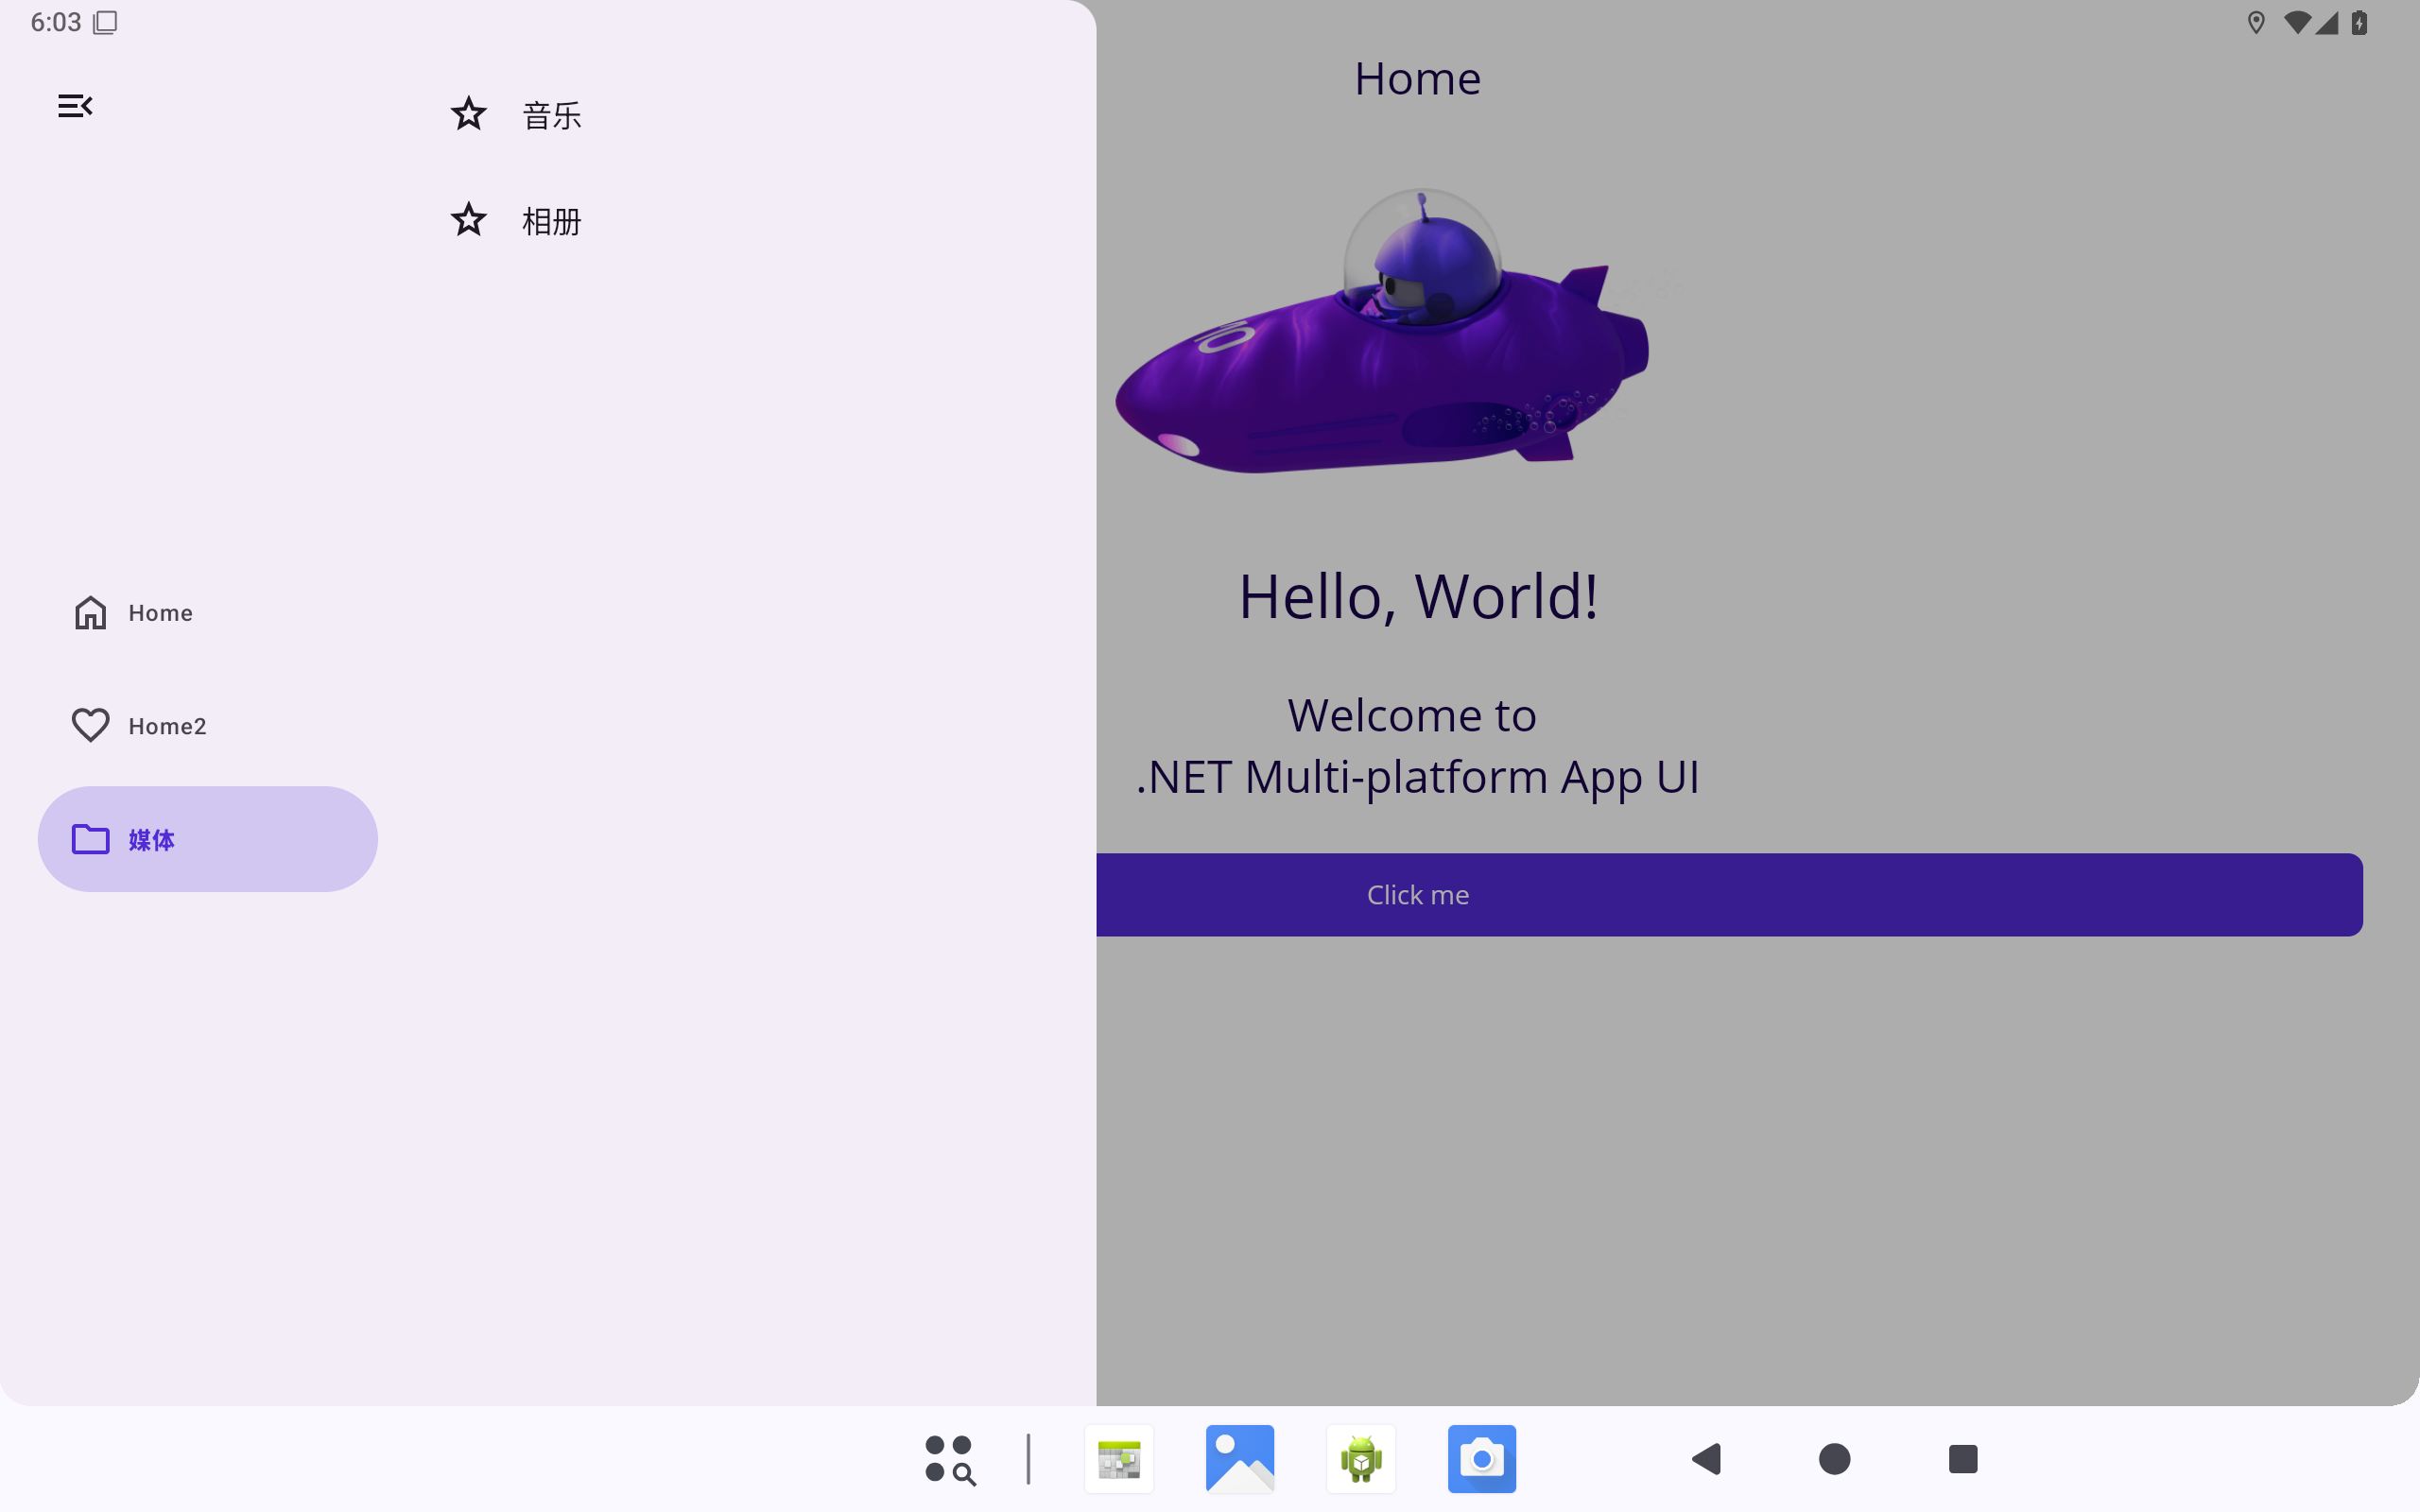Collapse the navigation drawer menu icon
The image size is (2420, 1512).
(75, 106)
